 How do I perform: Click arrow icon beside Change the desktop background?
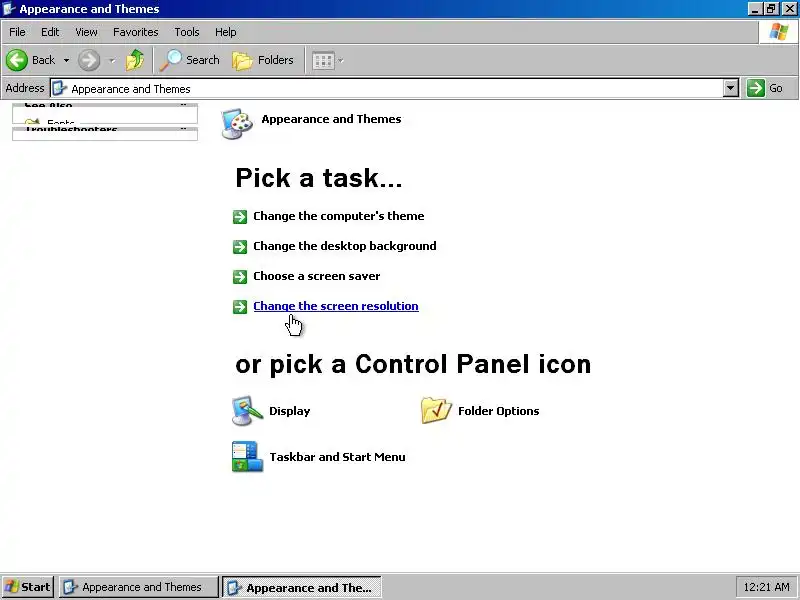(x=240, y=247)
